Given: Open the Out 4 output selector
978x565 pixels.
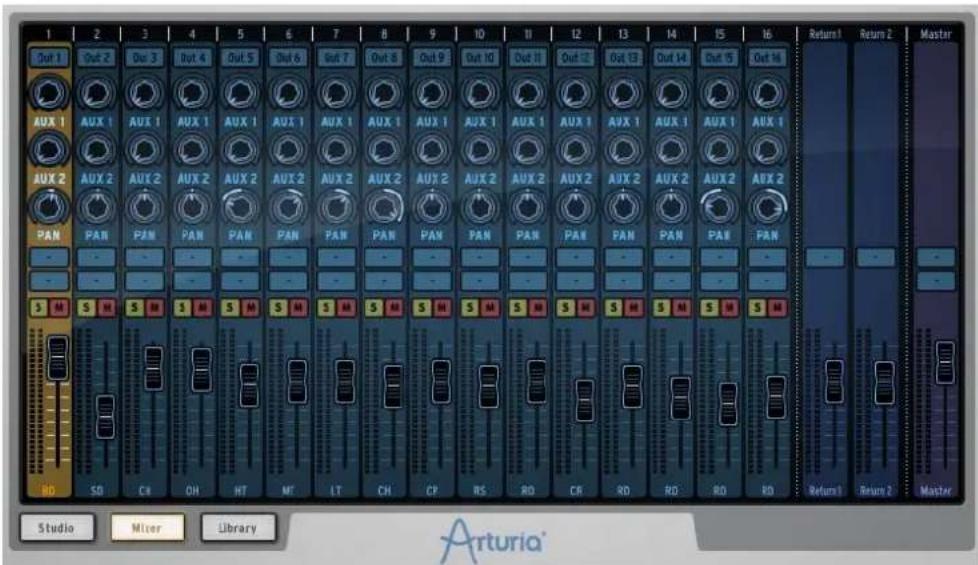Looking at the screenshot, I should (193, 58).
